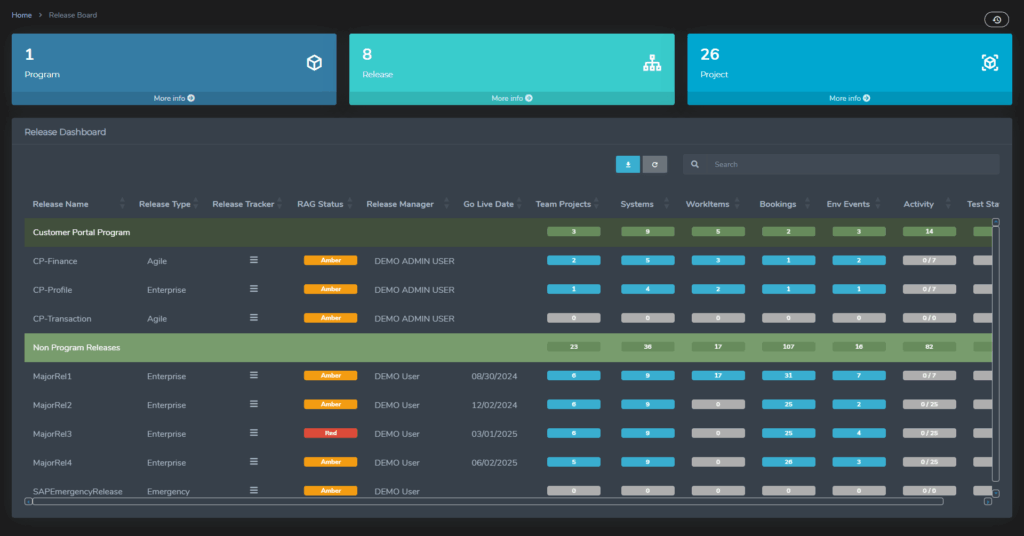Sort table by Release Name column

click(x=61, y=204)
